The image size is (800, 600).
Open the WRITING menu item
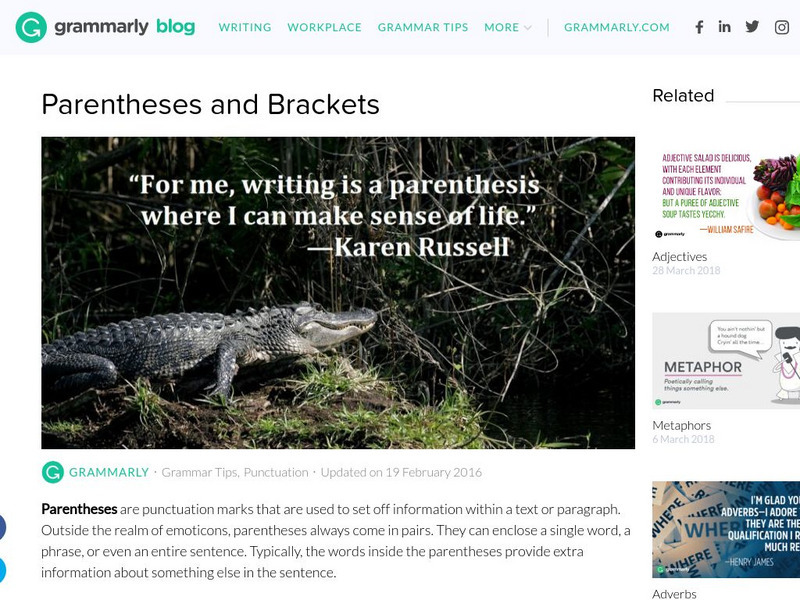click(245, 27)
